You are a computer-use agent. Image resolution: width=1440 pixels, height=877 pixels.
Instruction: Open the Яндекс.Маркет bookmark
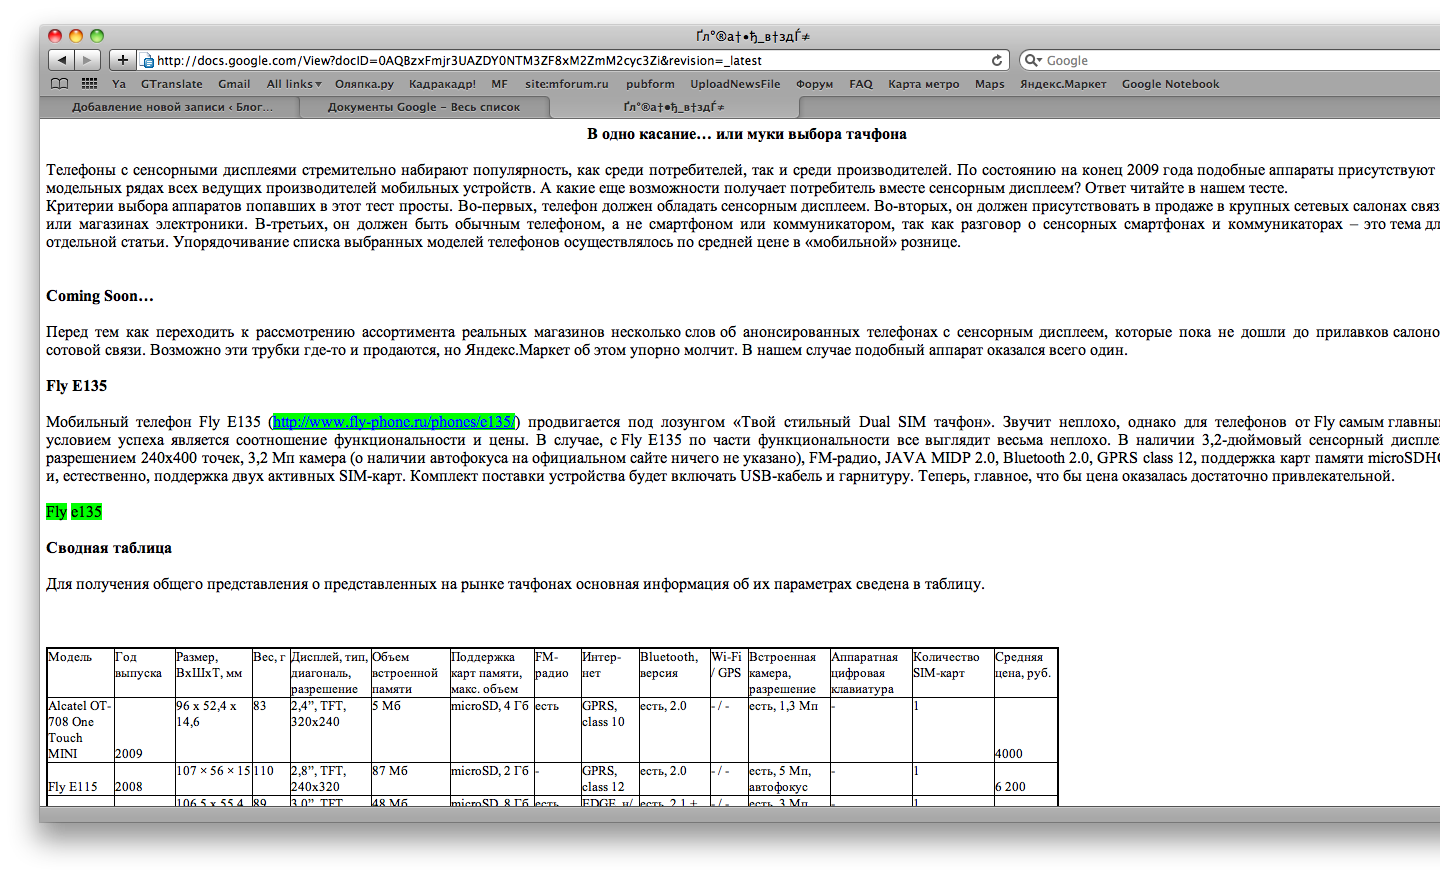pyautogui.click(x=1063, y=84)
